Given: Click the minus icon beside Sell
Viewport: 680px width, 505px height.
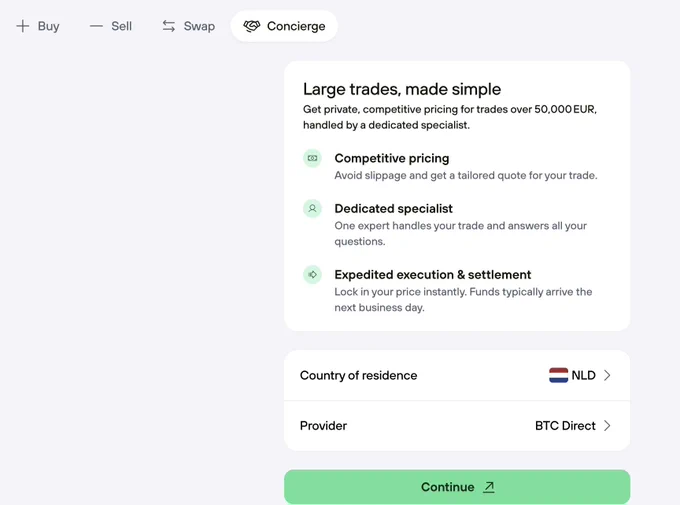Looking at the screenshot, I should (x=96, y=26).
